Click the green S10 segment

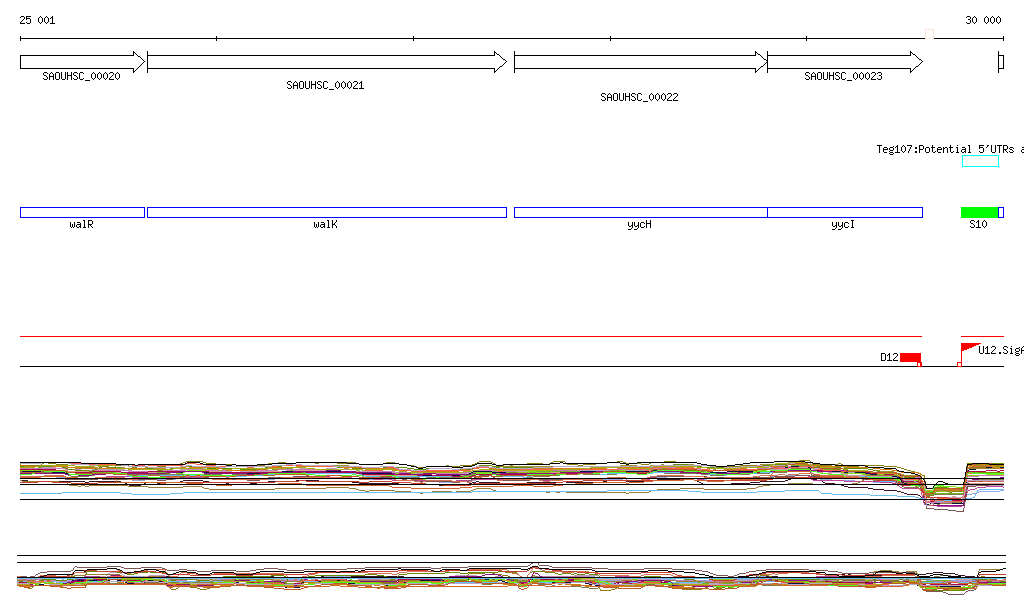pyautogui.click(x=979, y=212)
